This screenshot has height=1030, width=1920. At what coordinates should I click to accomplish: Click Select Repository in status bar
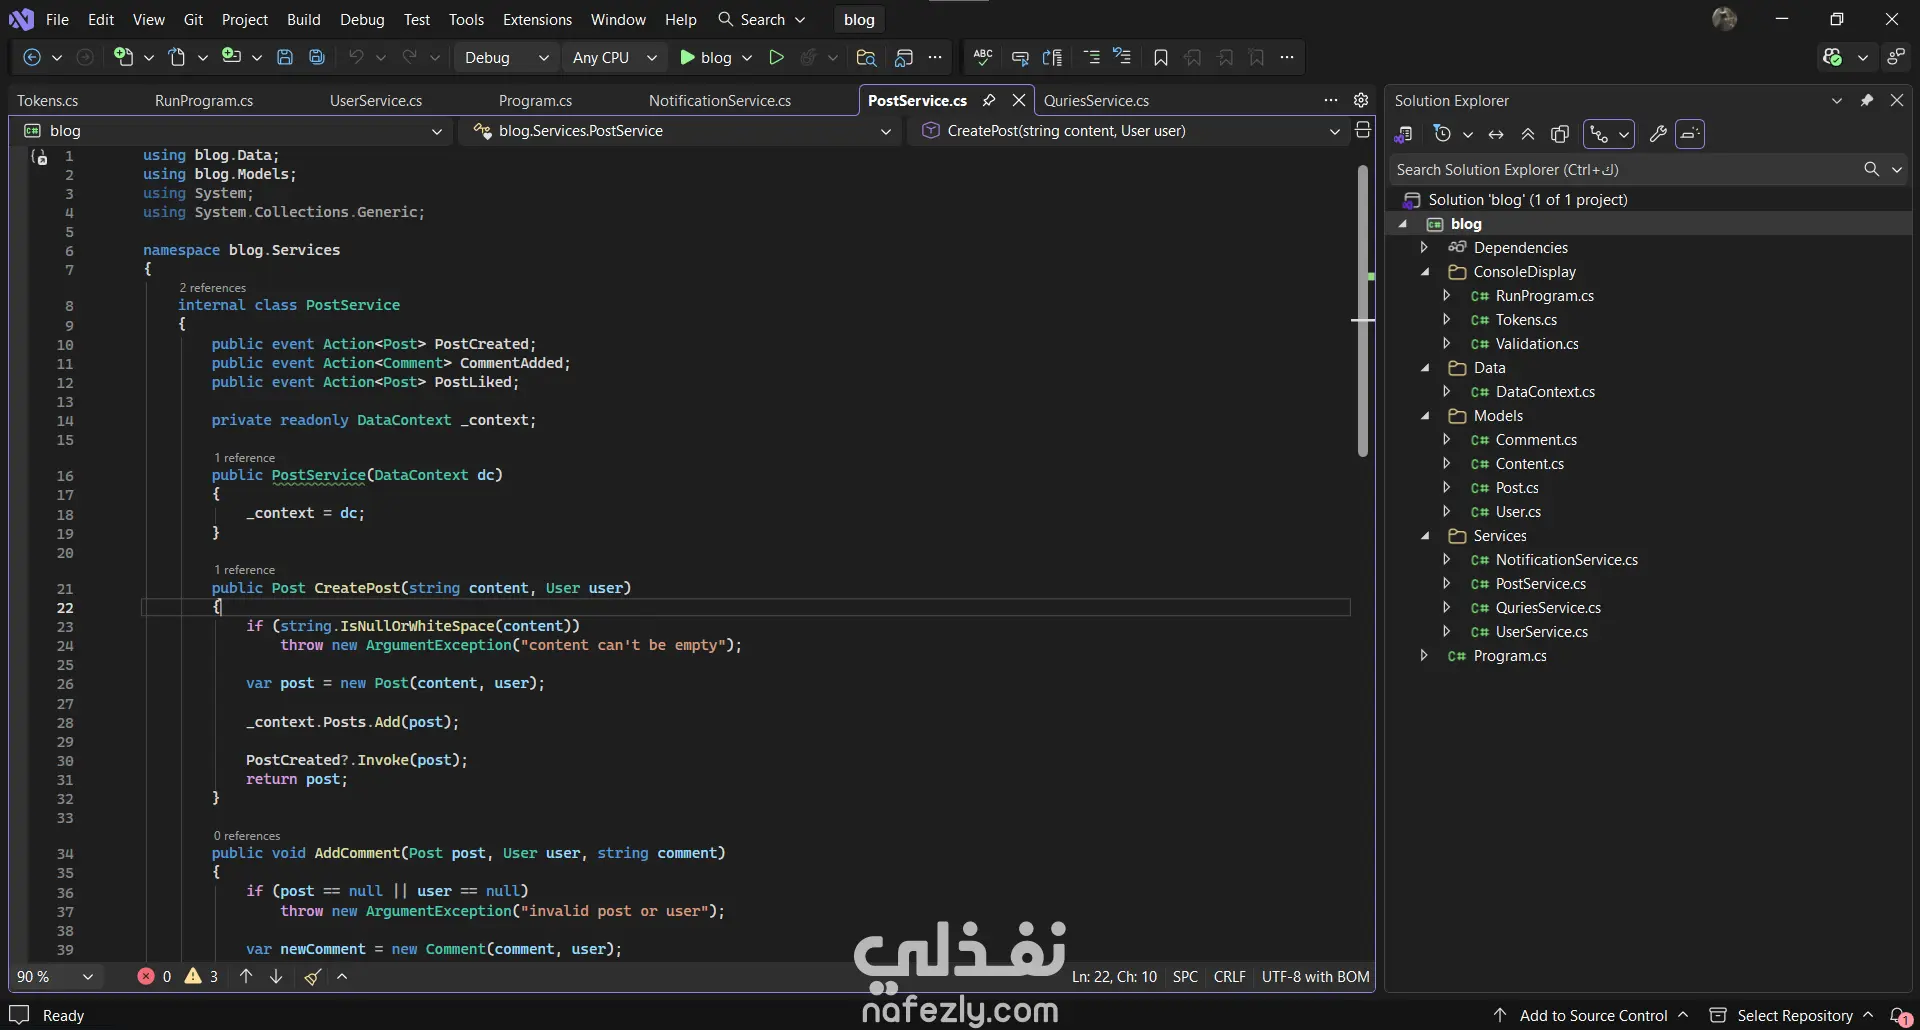coord(1794,1015)
